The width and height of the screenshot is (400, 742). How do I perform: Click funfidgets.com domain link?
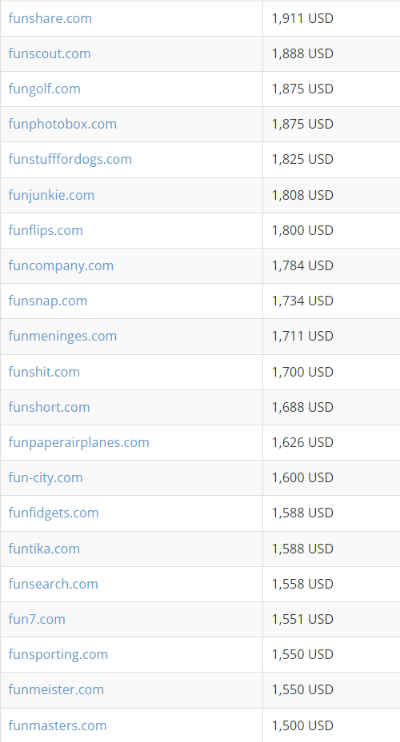pyautogui.click(x=53, y=513)
